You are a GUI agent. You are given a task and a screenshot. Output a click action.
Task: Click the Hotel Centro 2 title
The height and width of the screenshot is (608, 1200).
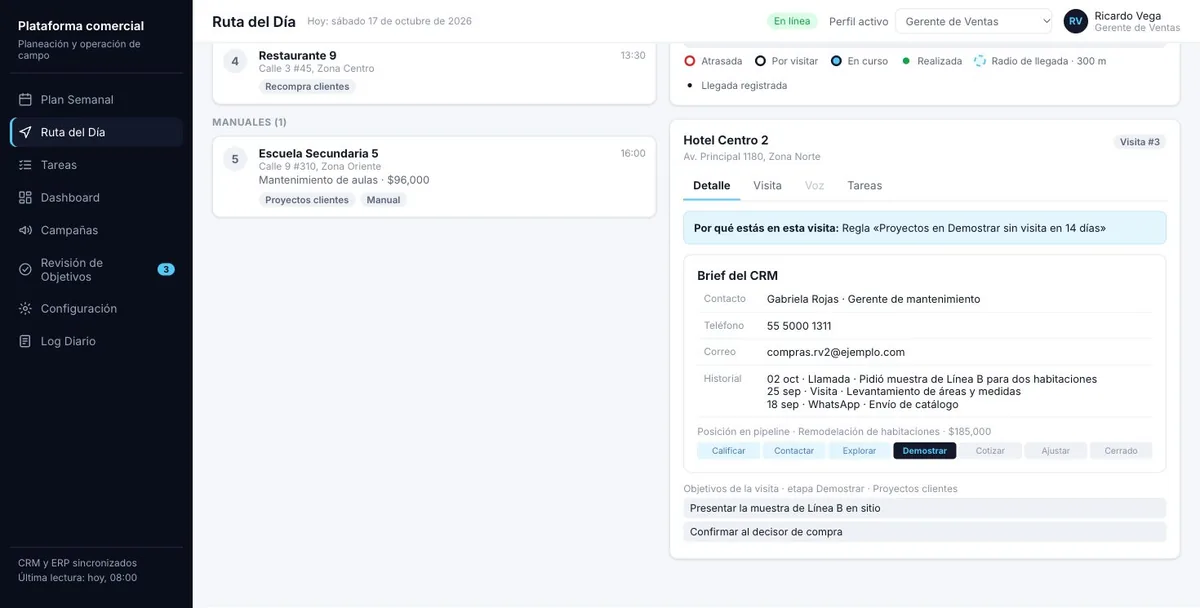click(x=726, y=140)
